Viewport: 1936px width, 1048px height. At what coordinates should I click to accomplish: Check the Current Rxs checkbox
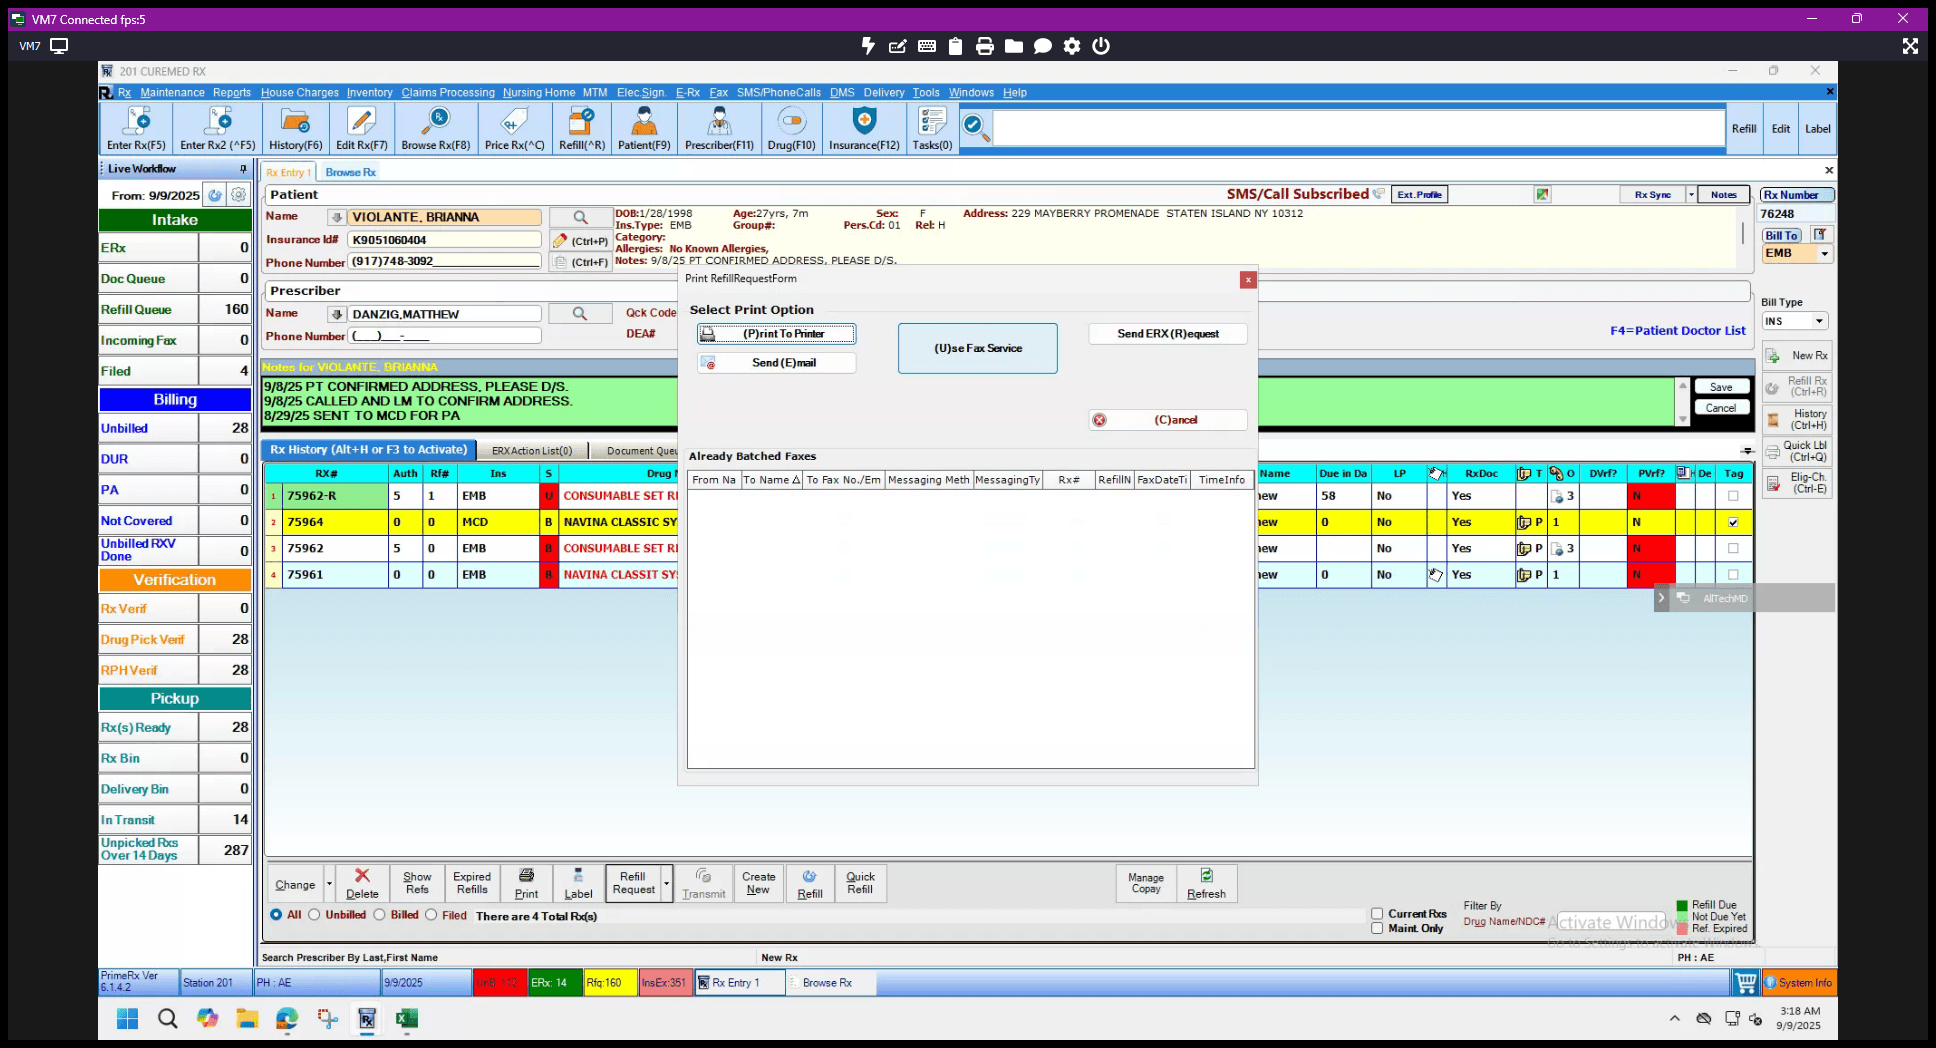(1377, 914)
